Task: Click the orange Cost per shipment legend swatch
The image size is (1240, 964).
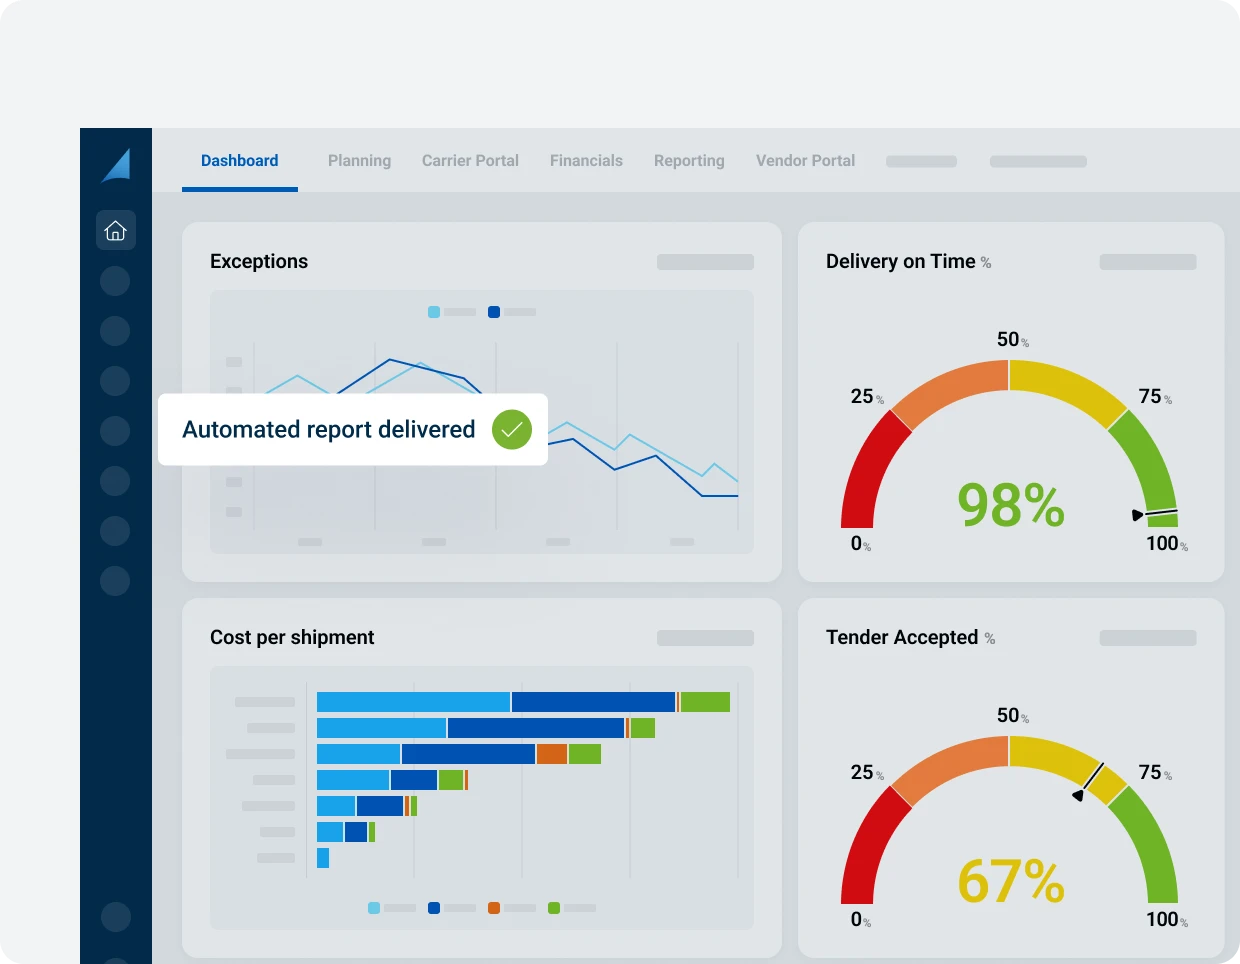Action: click(494, 908)
